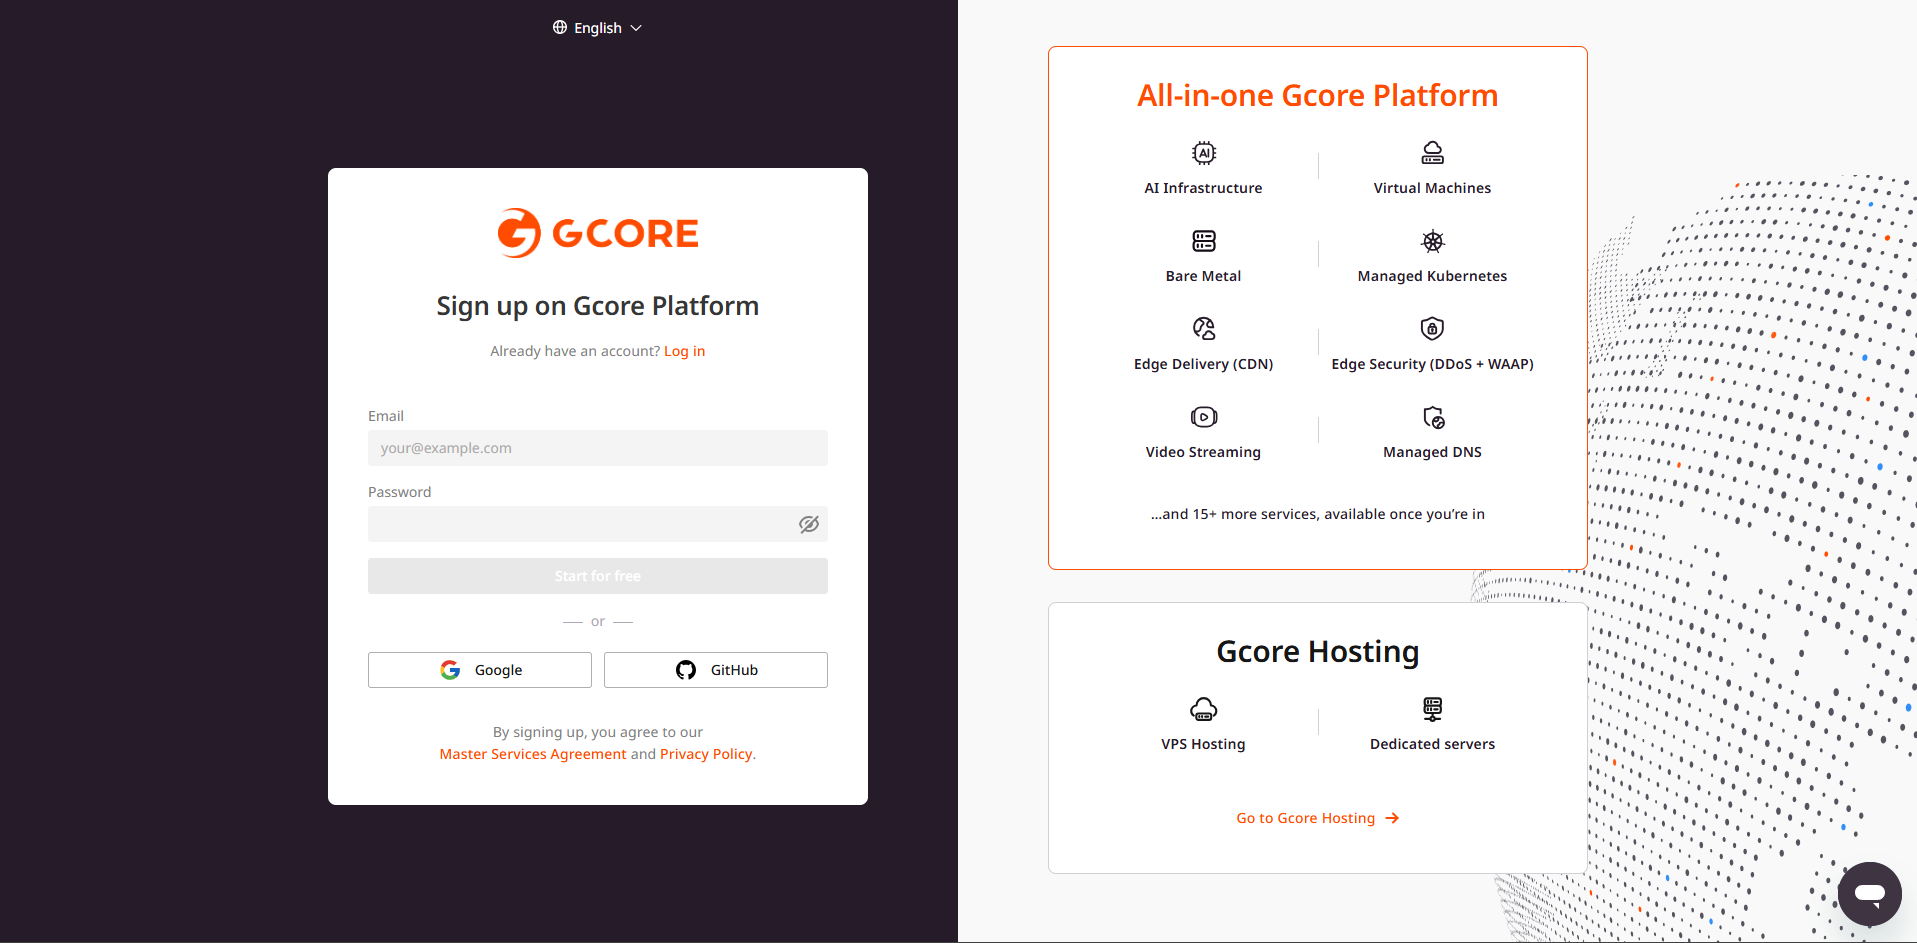Open the chat support widget
Screen dimensions: 1917x943
[x=1869, y=893]
